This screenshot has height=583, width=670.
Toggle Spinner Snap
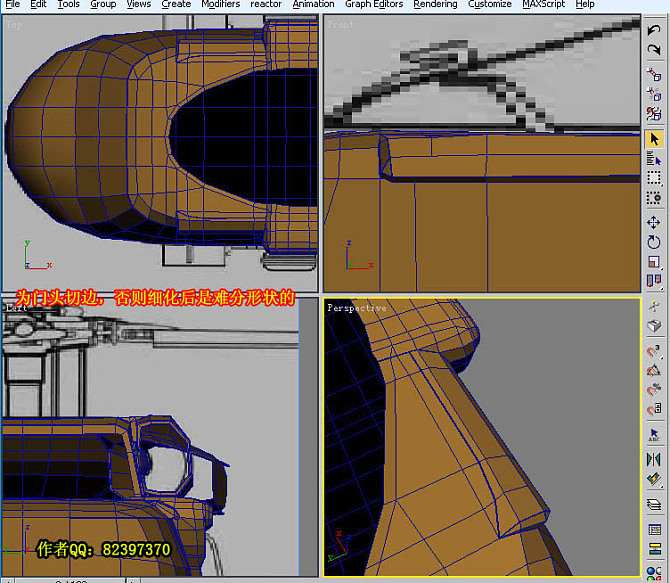coord(653,409)
